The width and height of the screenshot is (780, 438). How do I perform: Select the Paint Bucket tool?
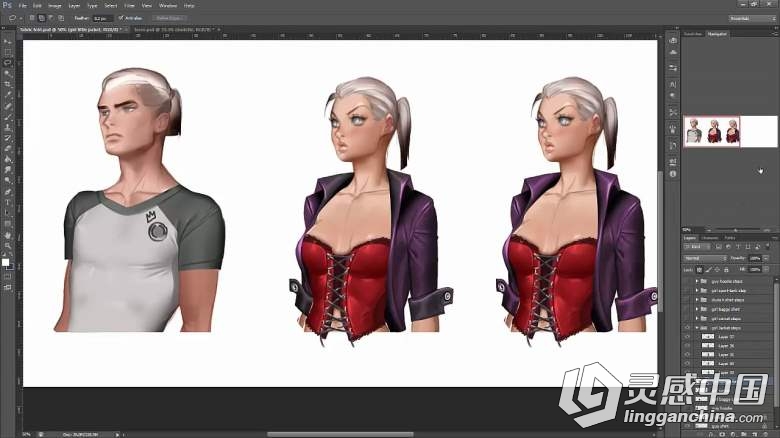pos(7,159)
